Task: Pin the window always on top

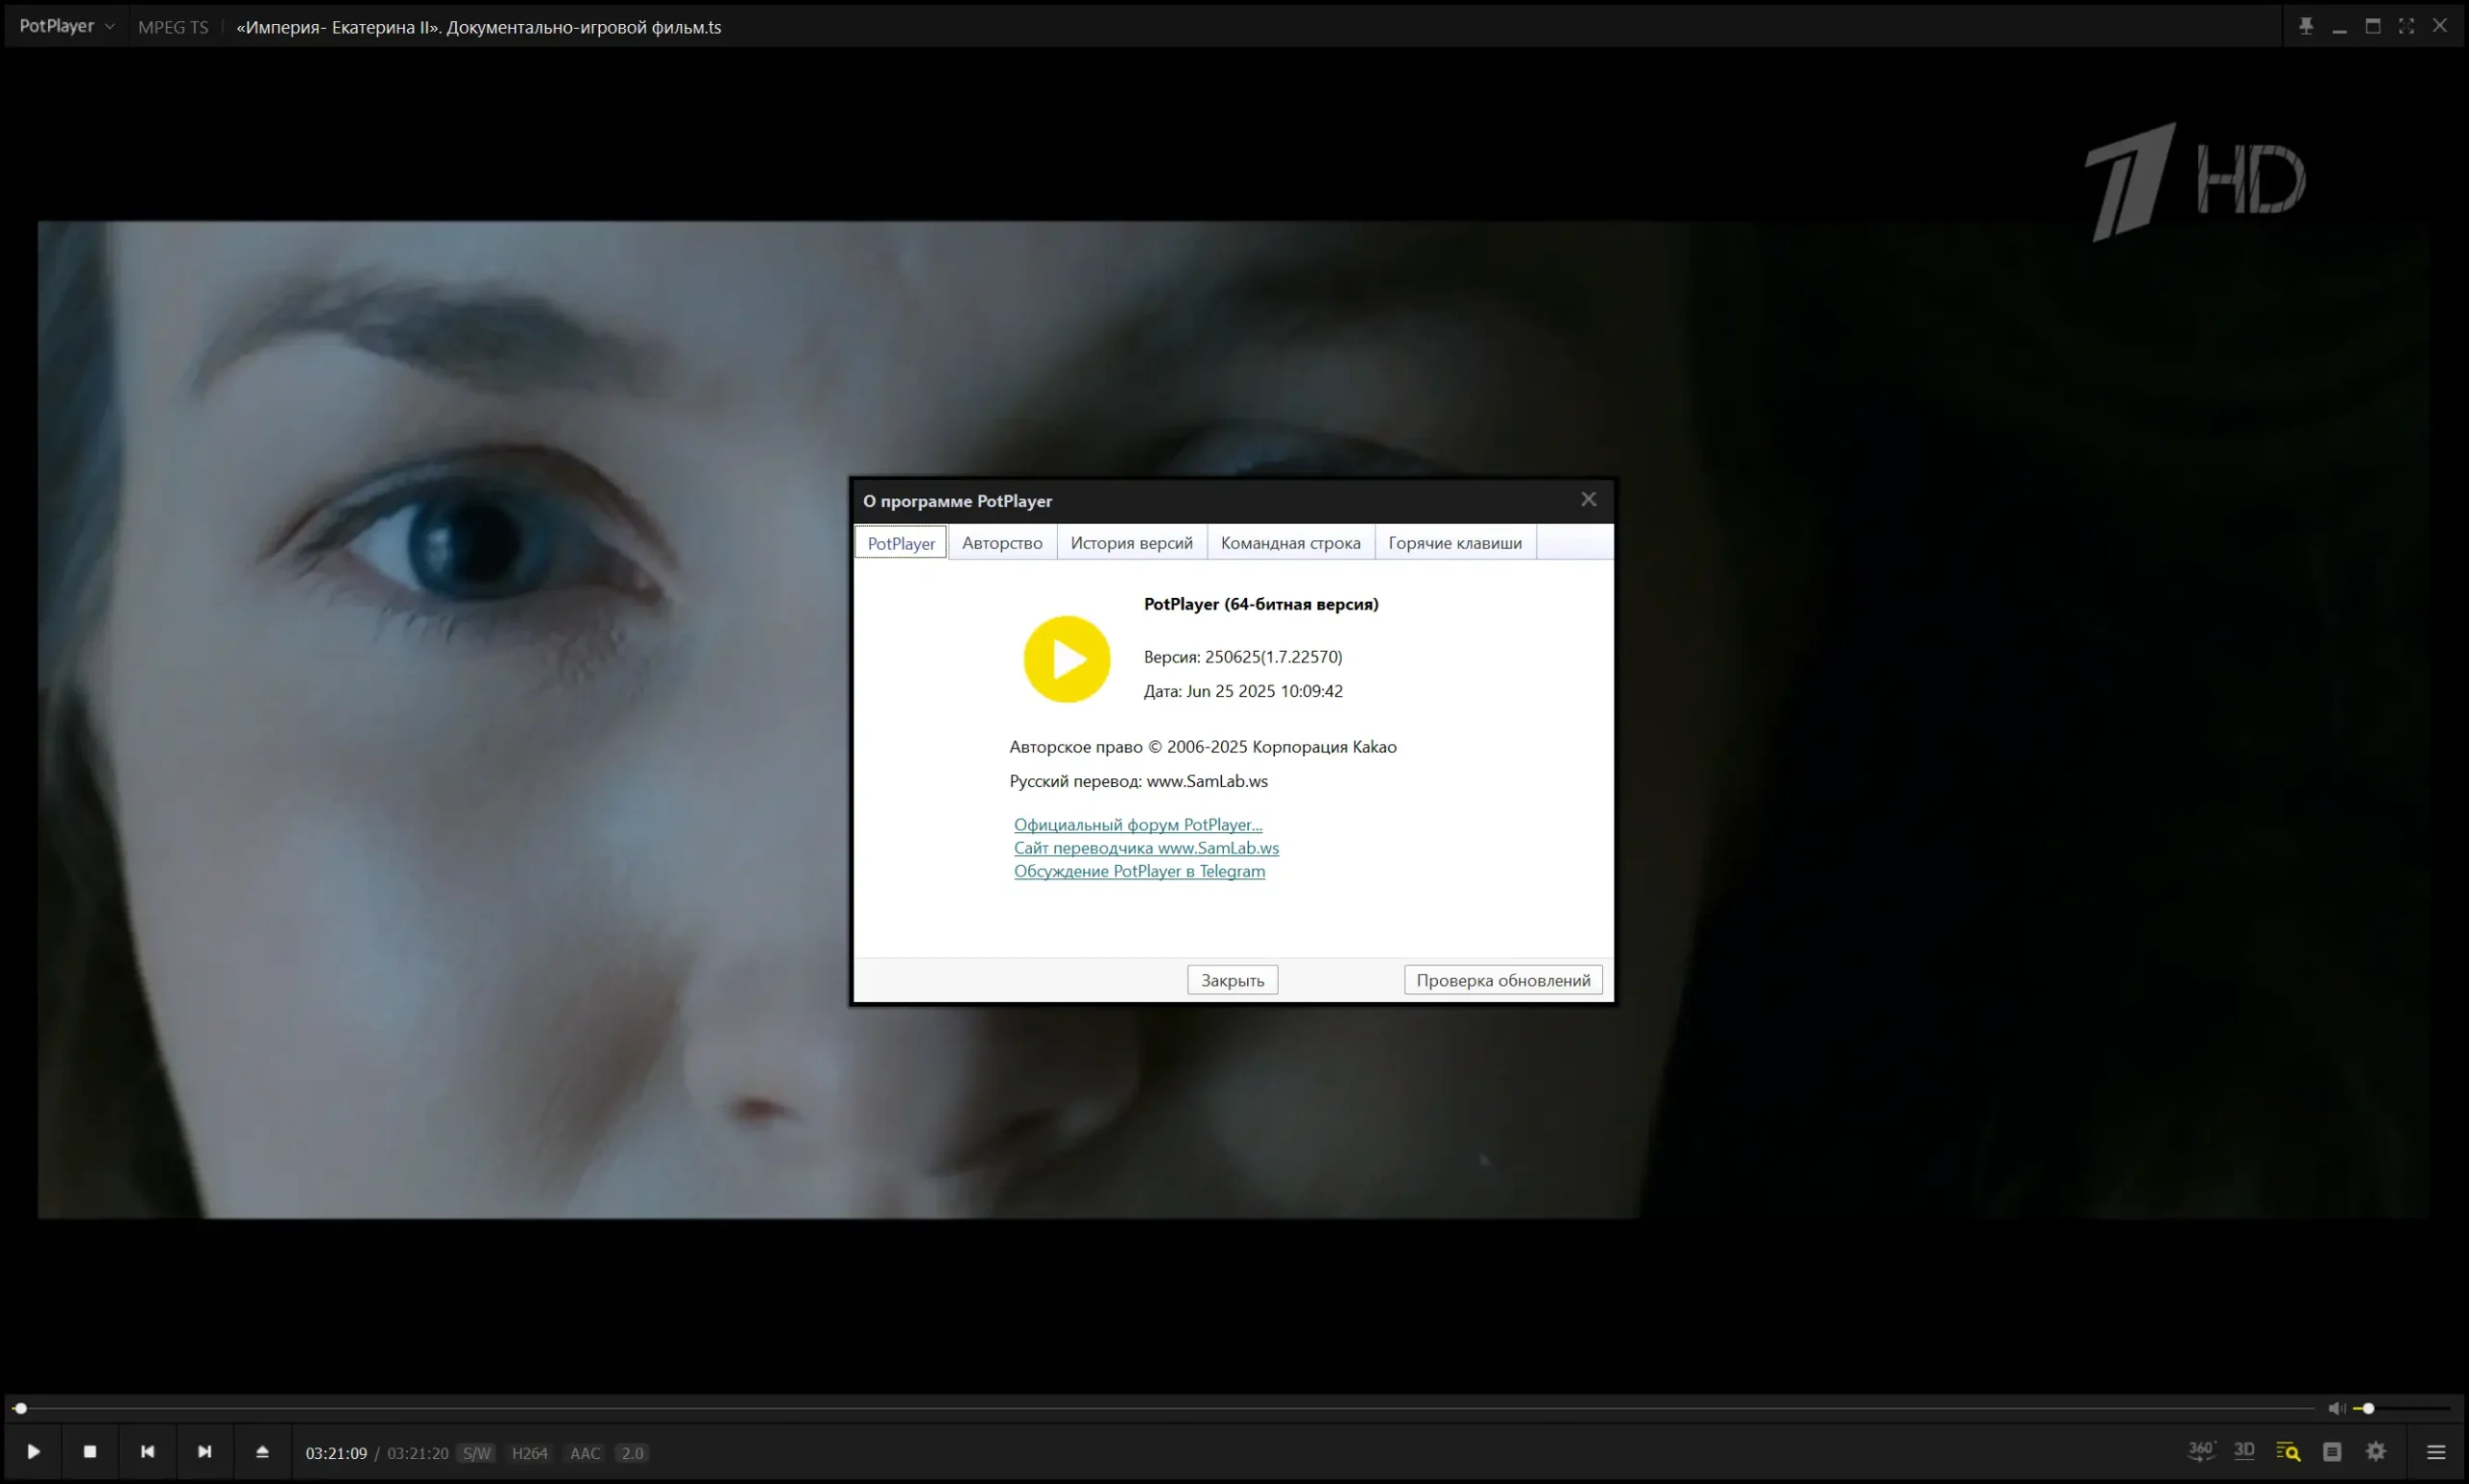Action: 2306,26
